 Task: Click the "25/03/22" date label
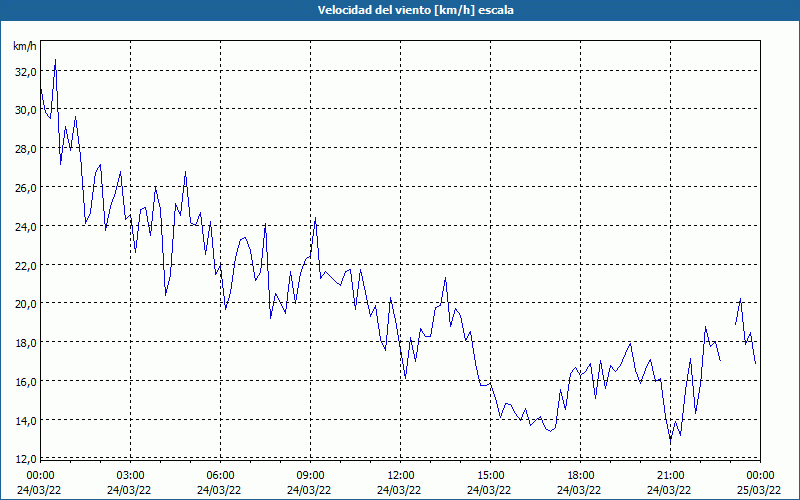[x=759, y=490]
